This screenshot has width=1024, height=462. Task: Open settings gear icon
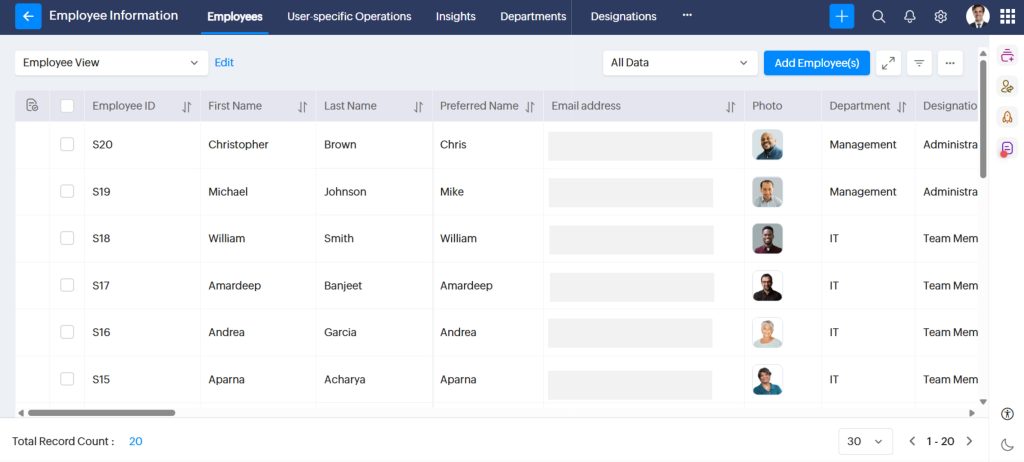pos(940,17)
